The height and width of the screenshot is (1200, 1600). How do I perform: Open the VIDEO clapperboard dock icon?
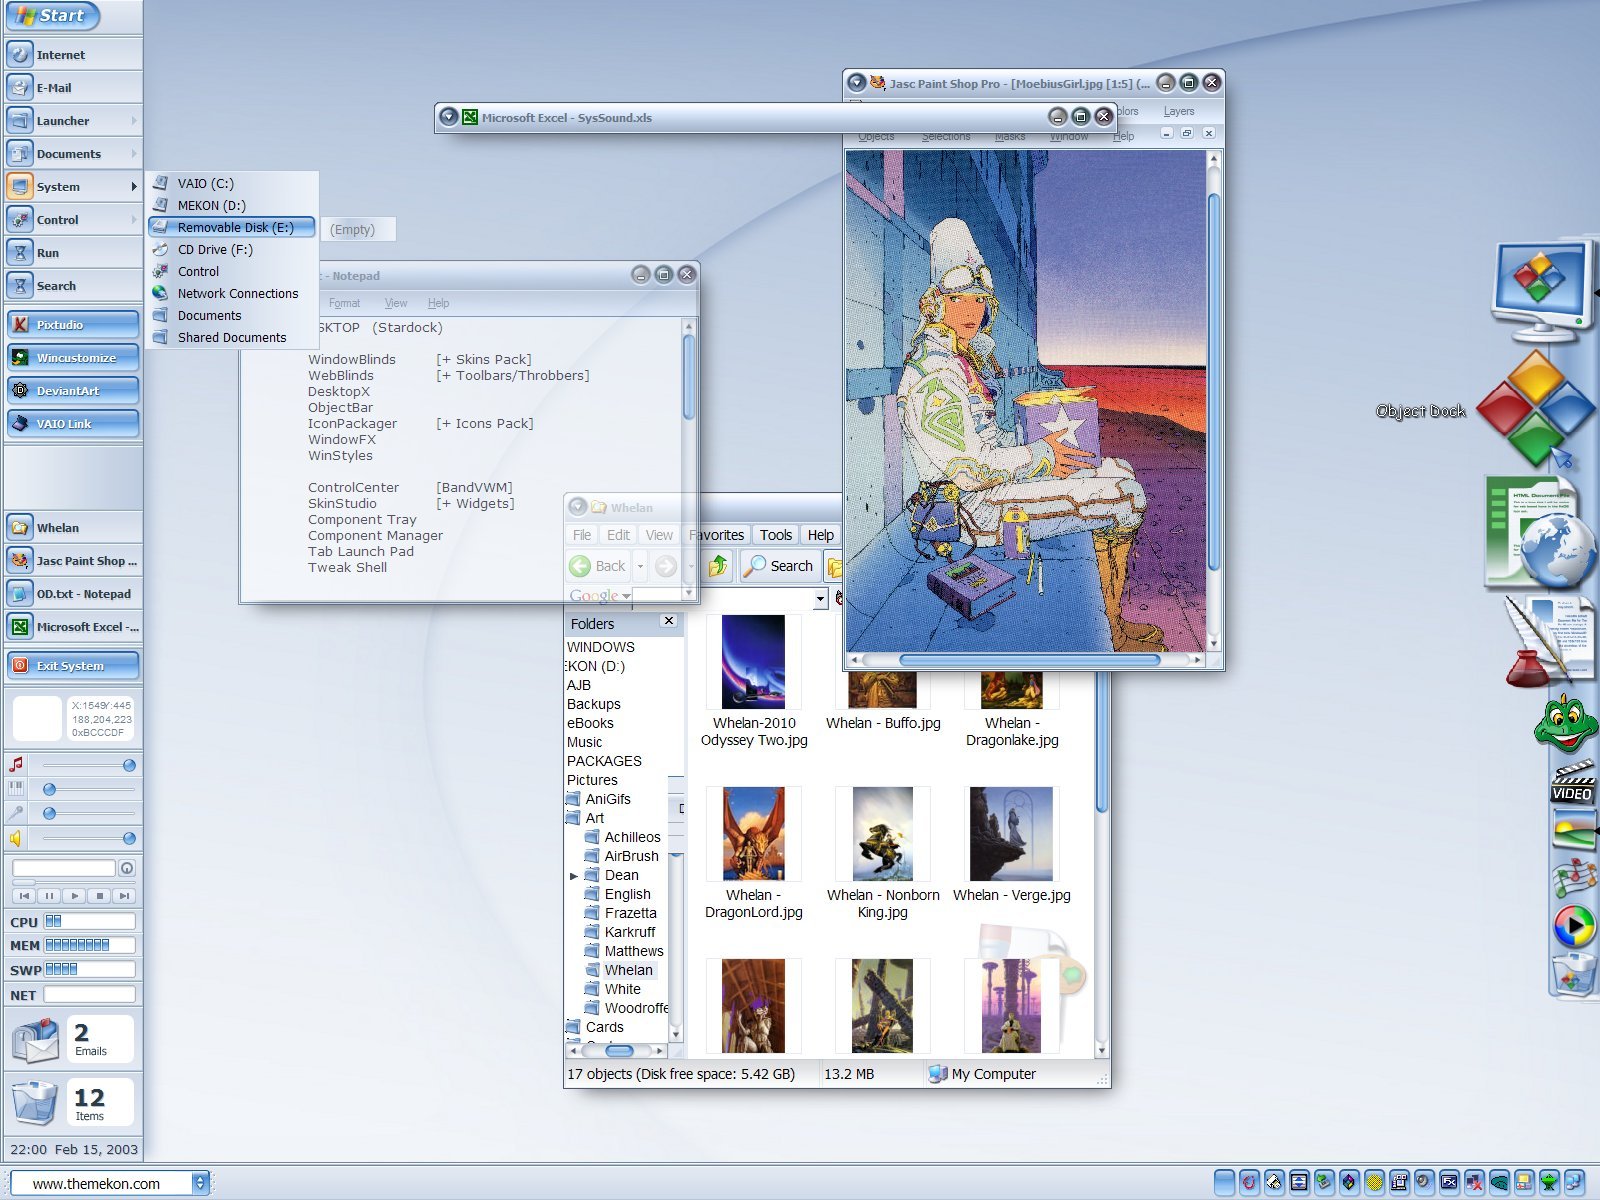[x=1572, y=782]
